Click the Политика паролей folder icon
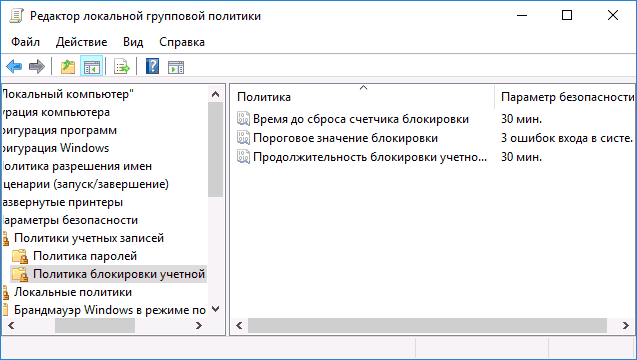This screenshot has height=360, width=637. [x=20, y=256]
